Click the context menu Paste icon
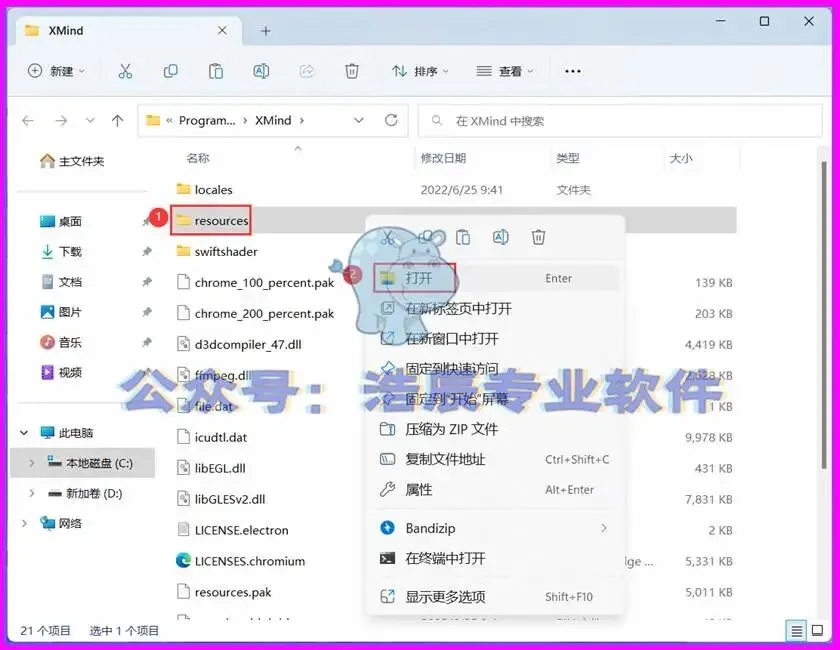Viewport: 840px width, 650px height. tap(463, 237)
